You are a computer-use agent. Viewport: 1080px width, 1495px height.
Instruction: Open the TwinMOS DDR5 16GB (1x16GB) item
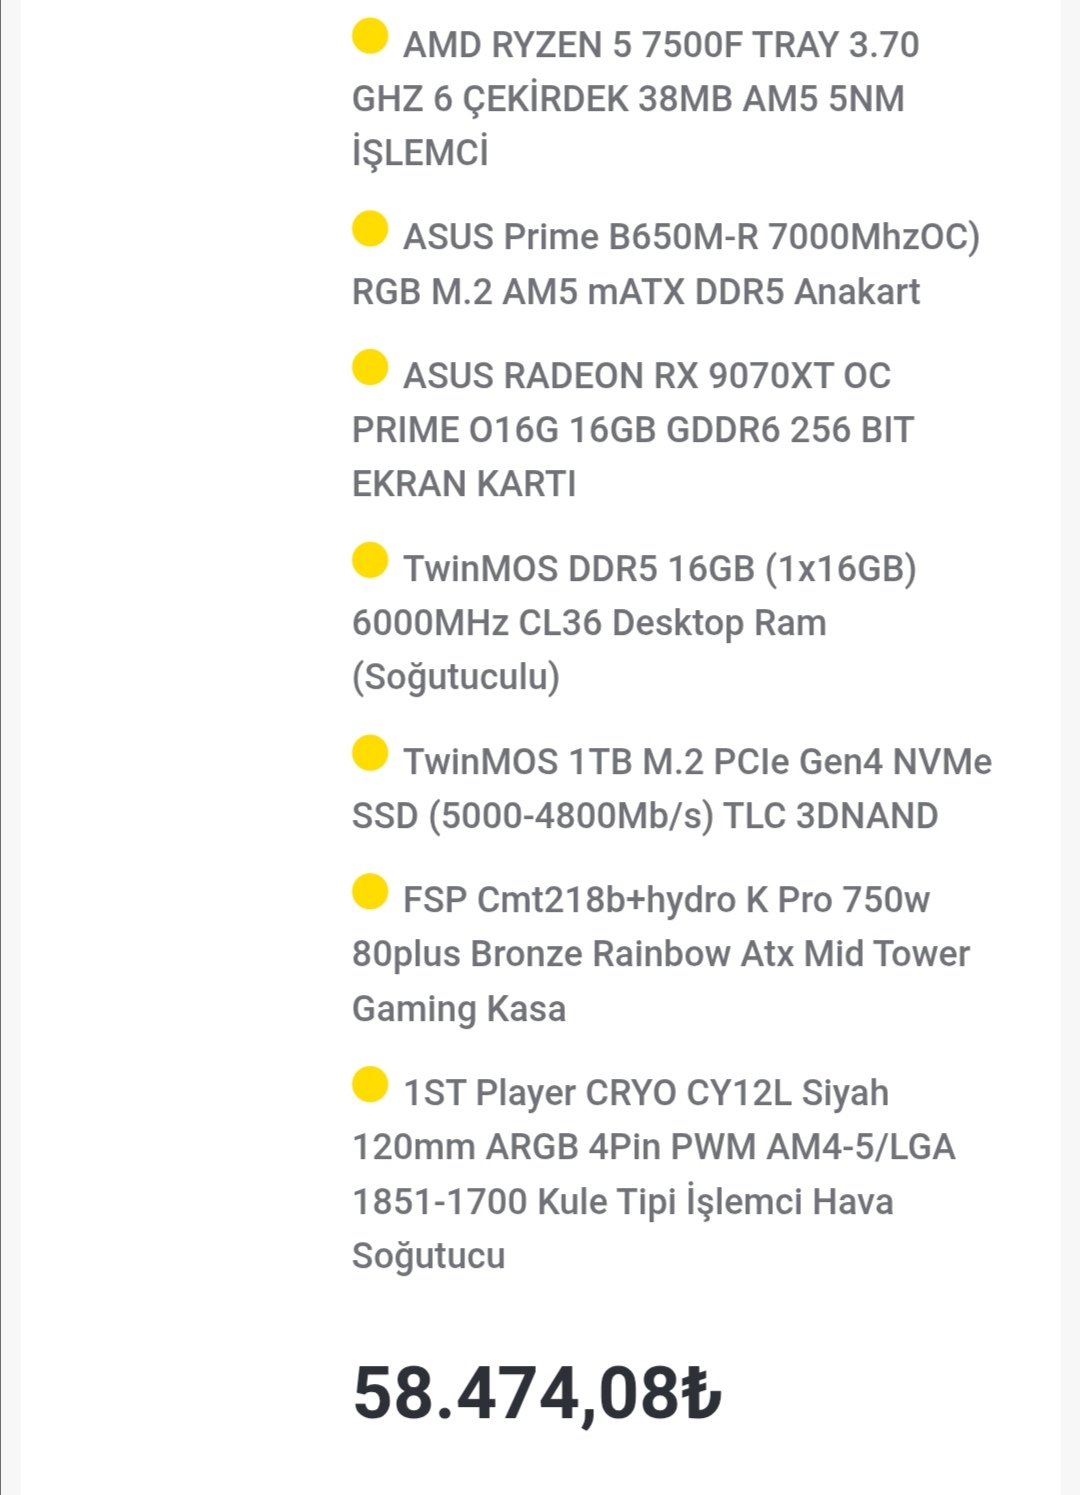634,623
